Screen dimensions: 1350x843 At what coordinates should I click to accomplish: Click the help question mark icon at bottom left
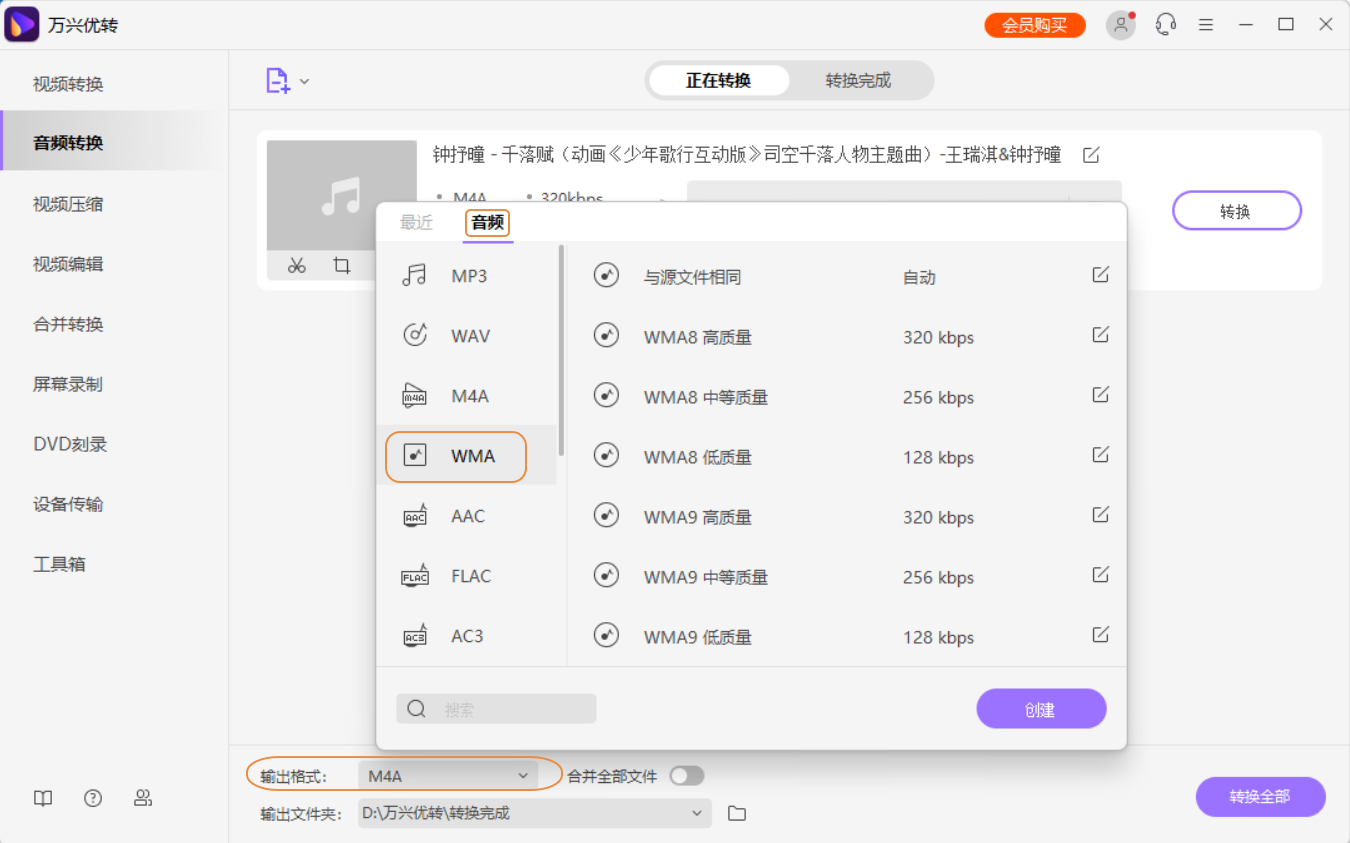[93, 798]
